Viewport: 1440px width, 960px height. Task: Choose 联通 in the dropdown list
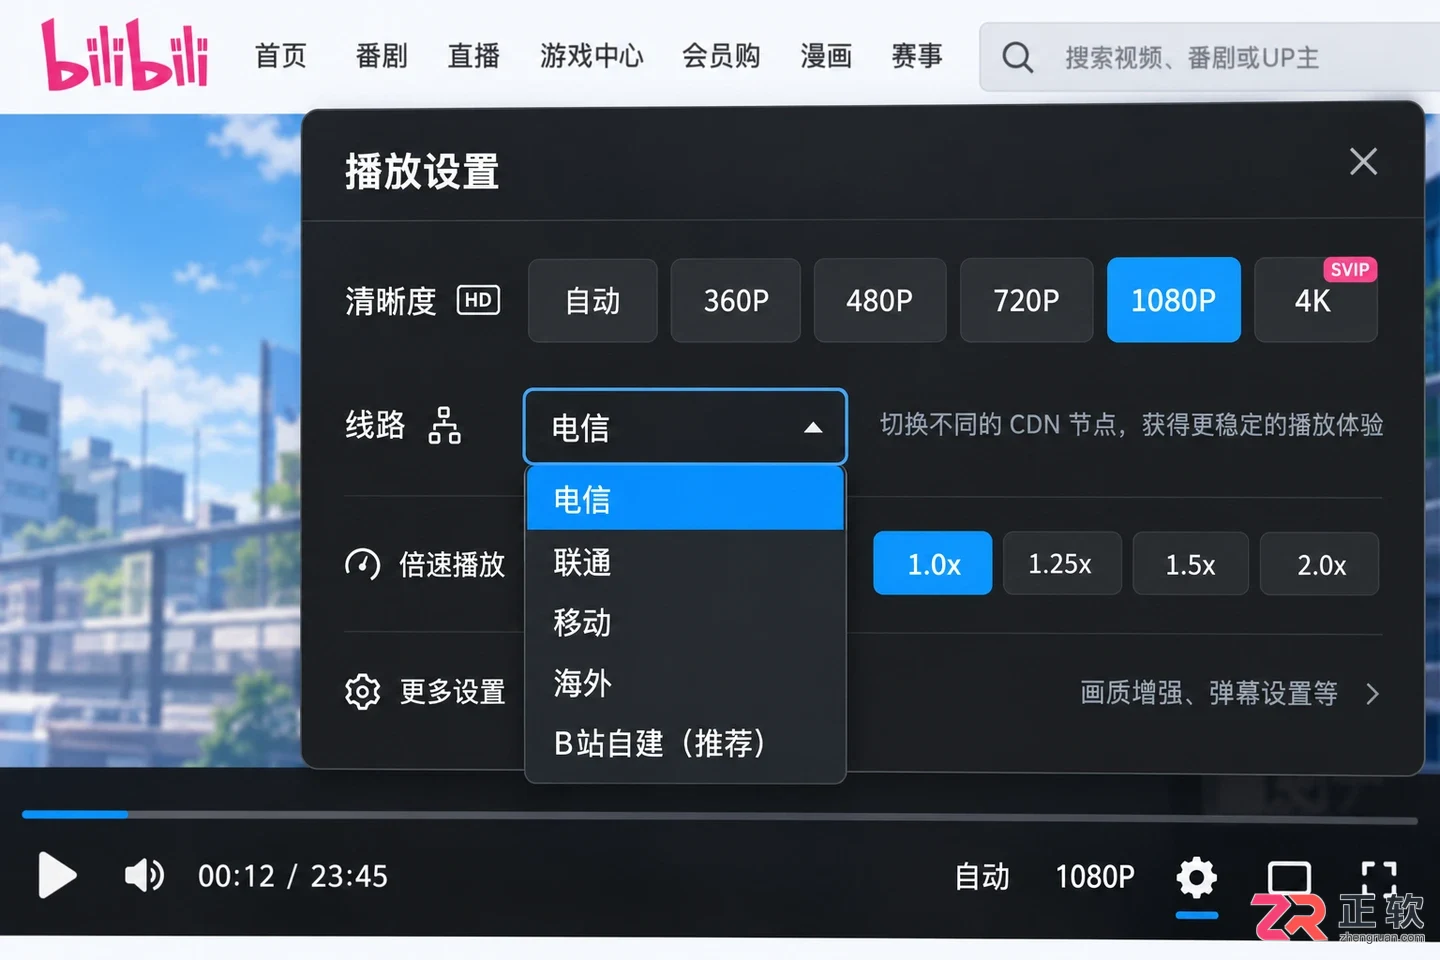click(685, 562)
